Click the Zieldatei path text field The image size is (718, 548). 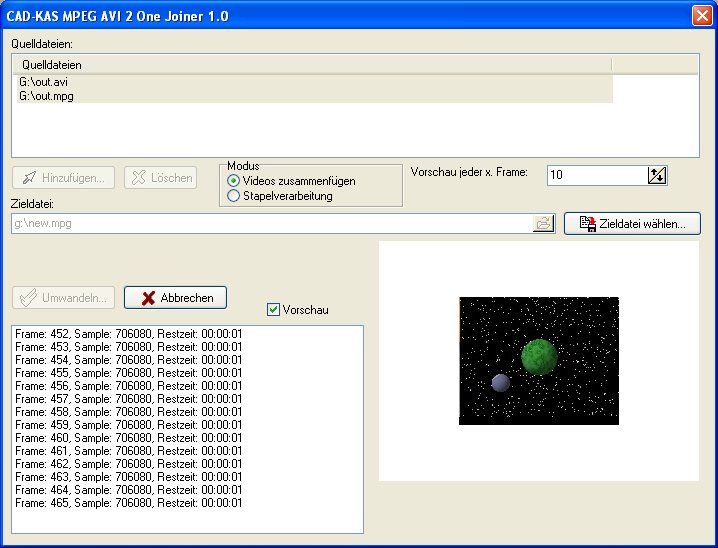click(270, 224)
